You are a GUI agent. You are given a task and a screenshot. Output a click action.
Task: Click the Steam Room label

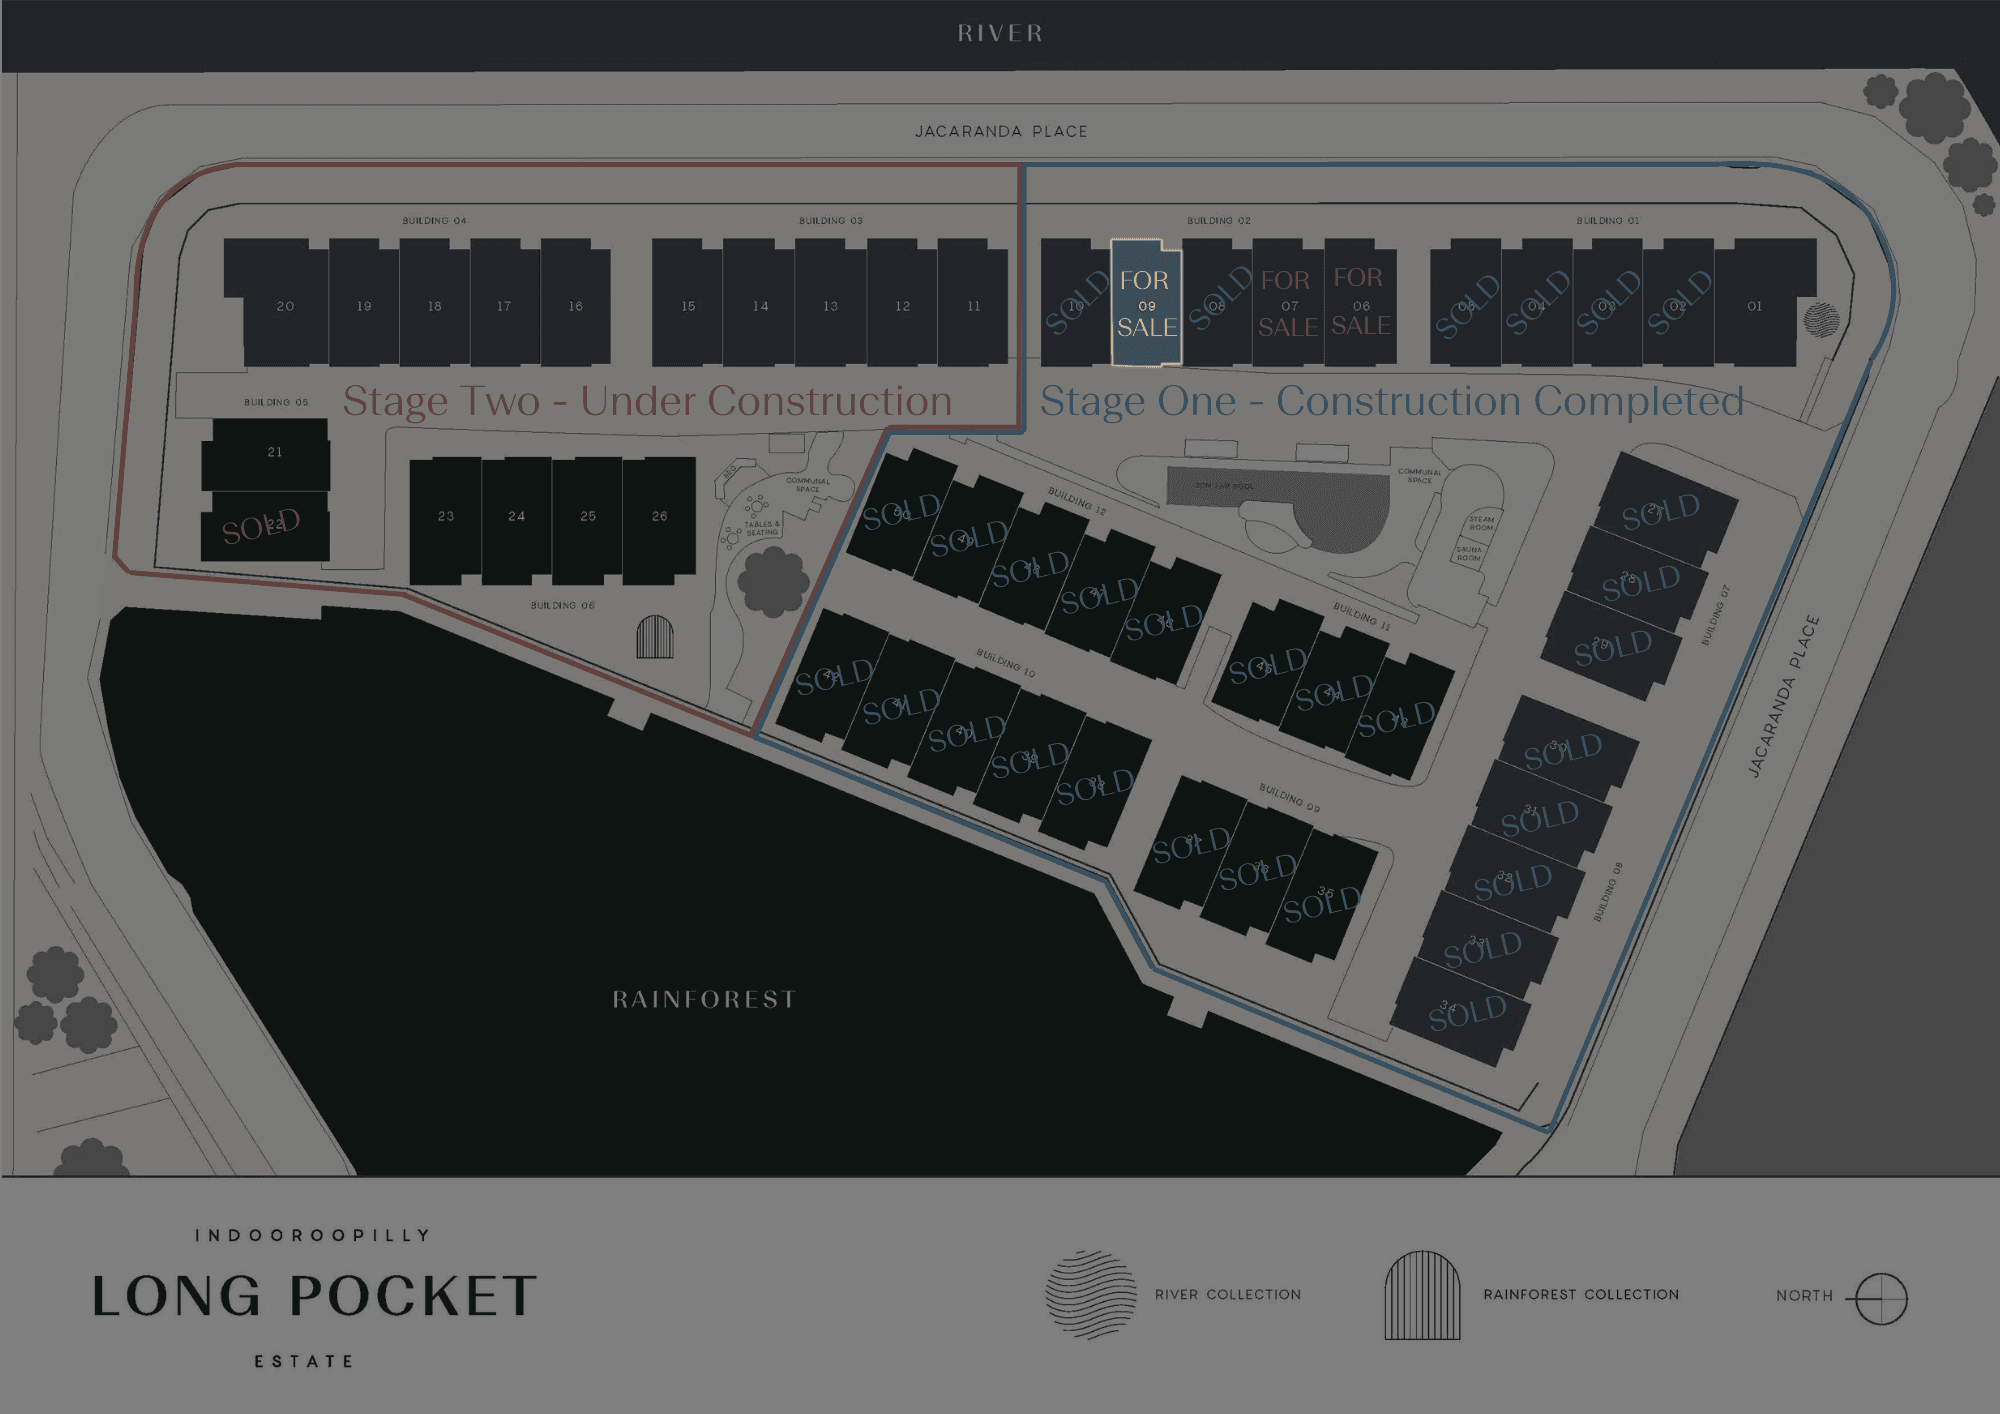point(1482,523)
